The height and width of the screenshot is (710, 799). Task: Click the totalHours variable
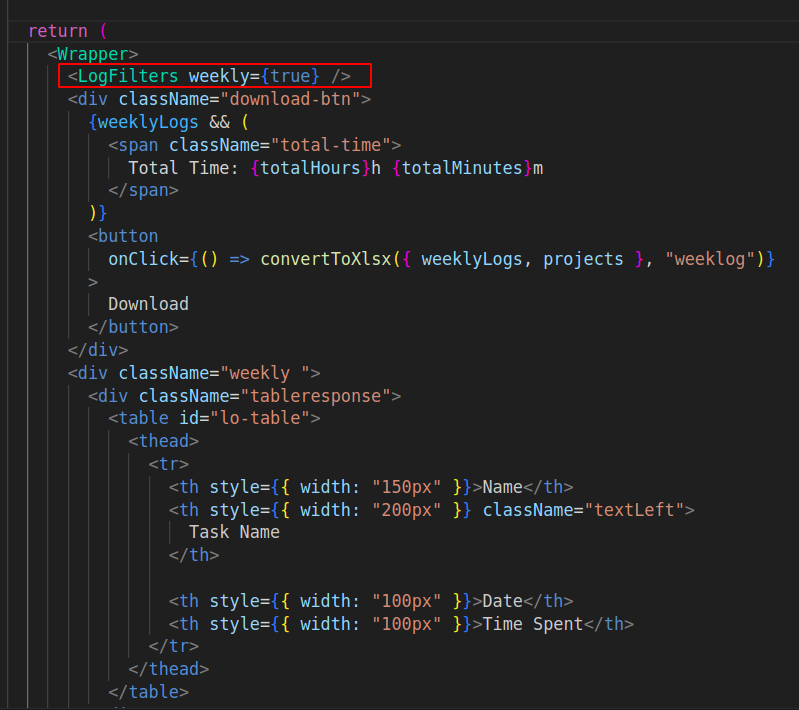[x=310, y=168]
